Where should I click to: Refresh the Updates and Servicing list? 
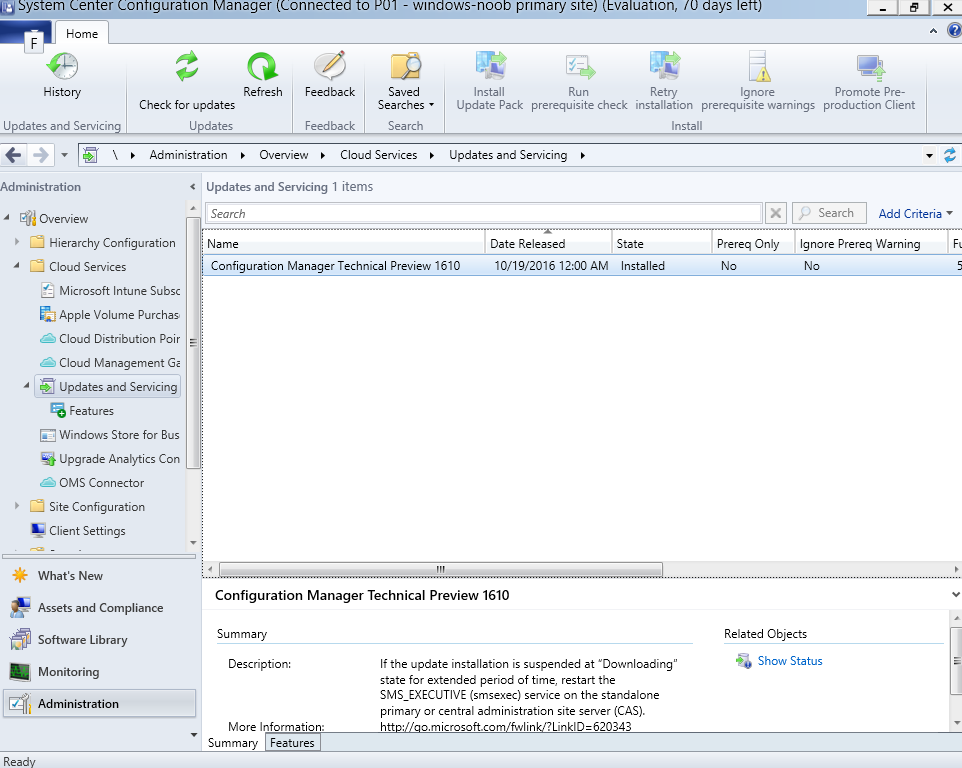(x=263, y=75)
